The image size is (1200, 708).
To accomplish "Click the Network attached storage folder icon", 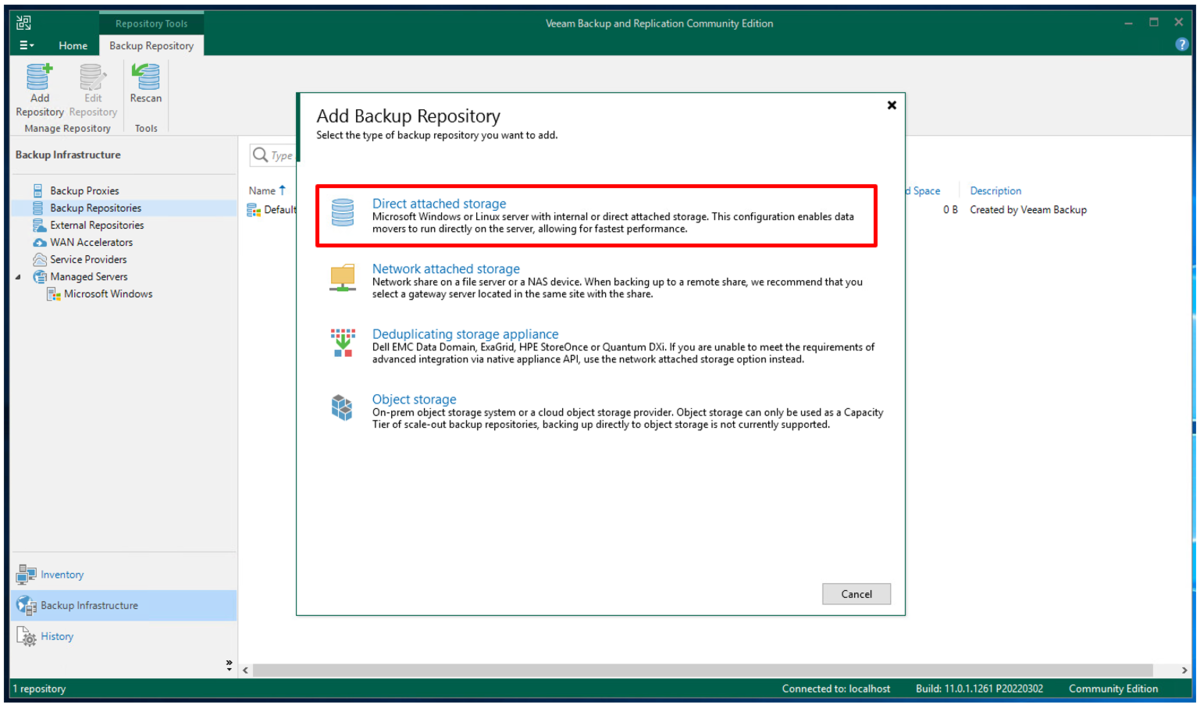I will [343, 277].
